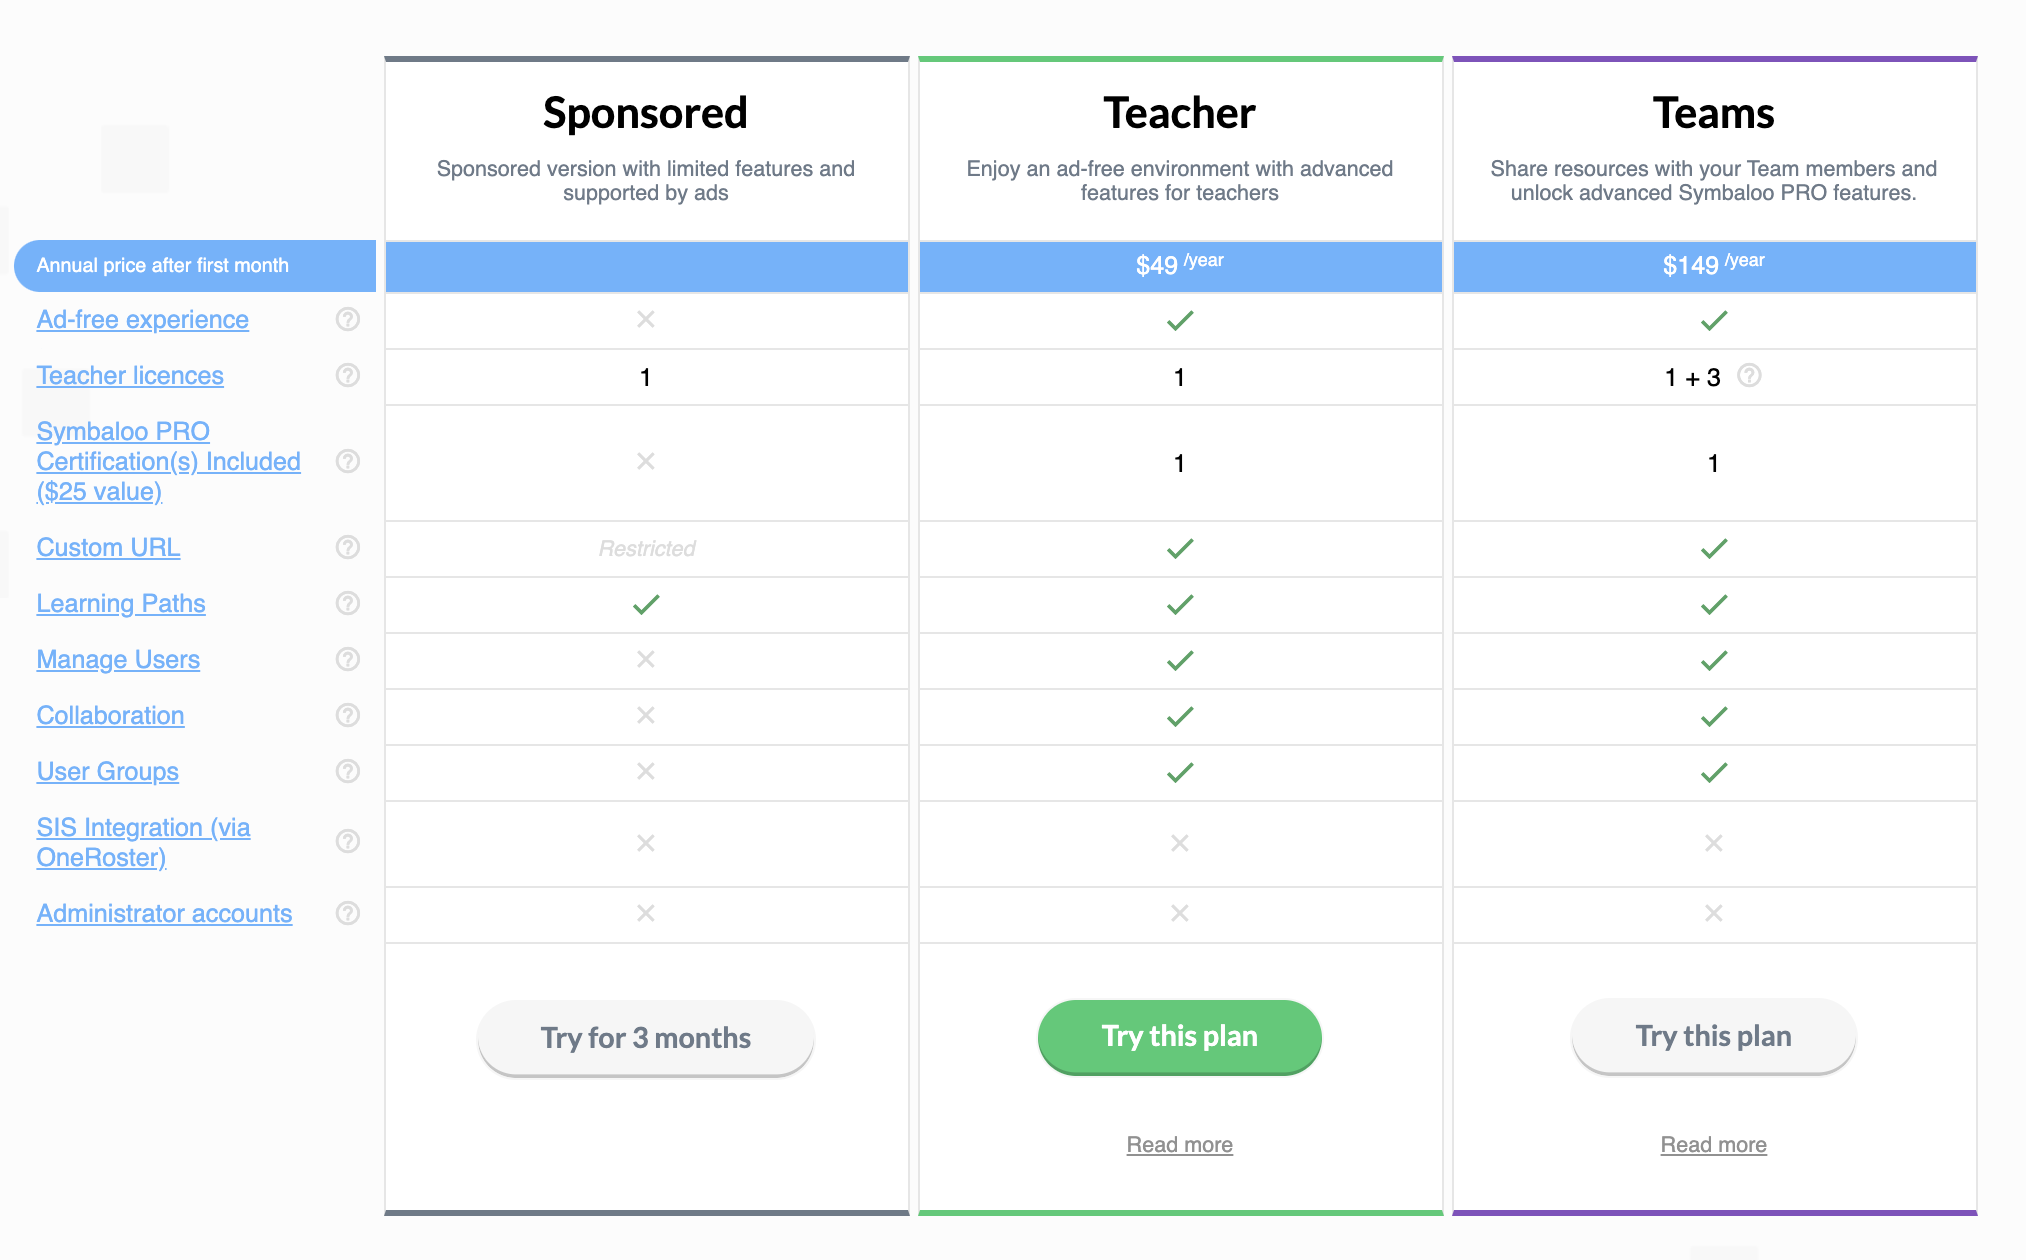
Task: Click the Try for 3 months button
Action: pyautogui.click(x=646, y=1038)
